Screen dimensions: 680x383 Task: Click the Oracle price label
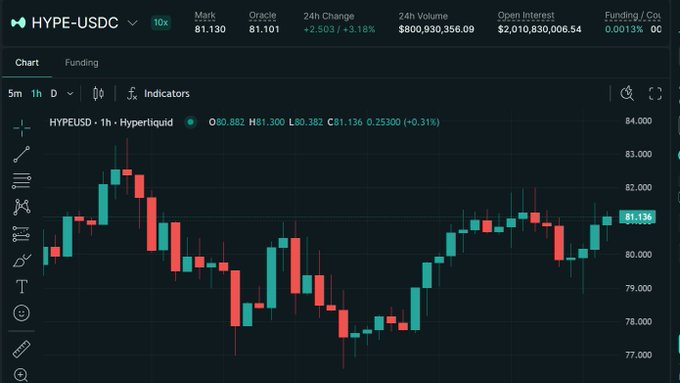coord(262,16)
